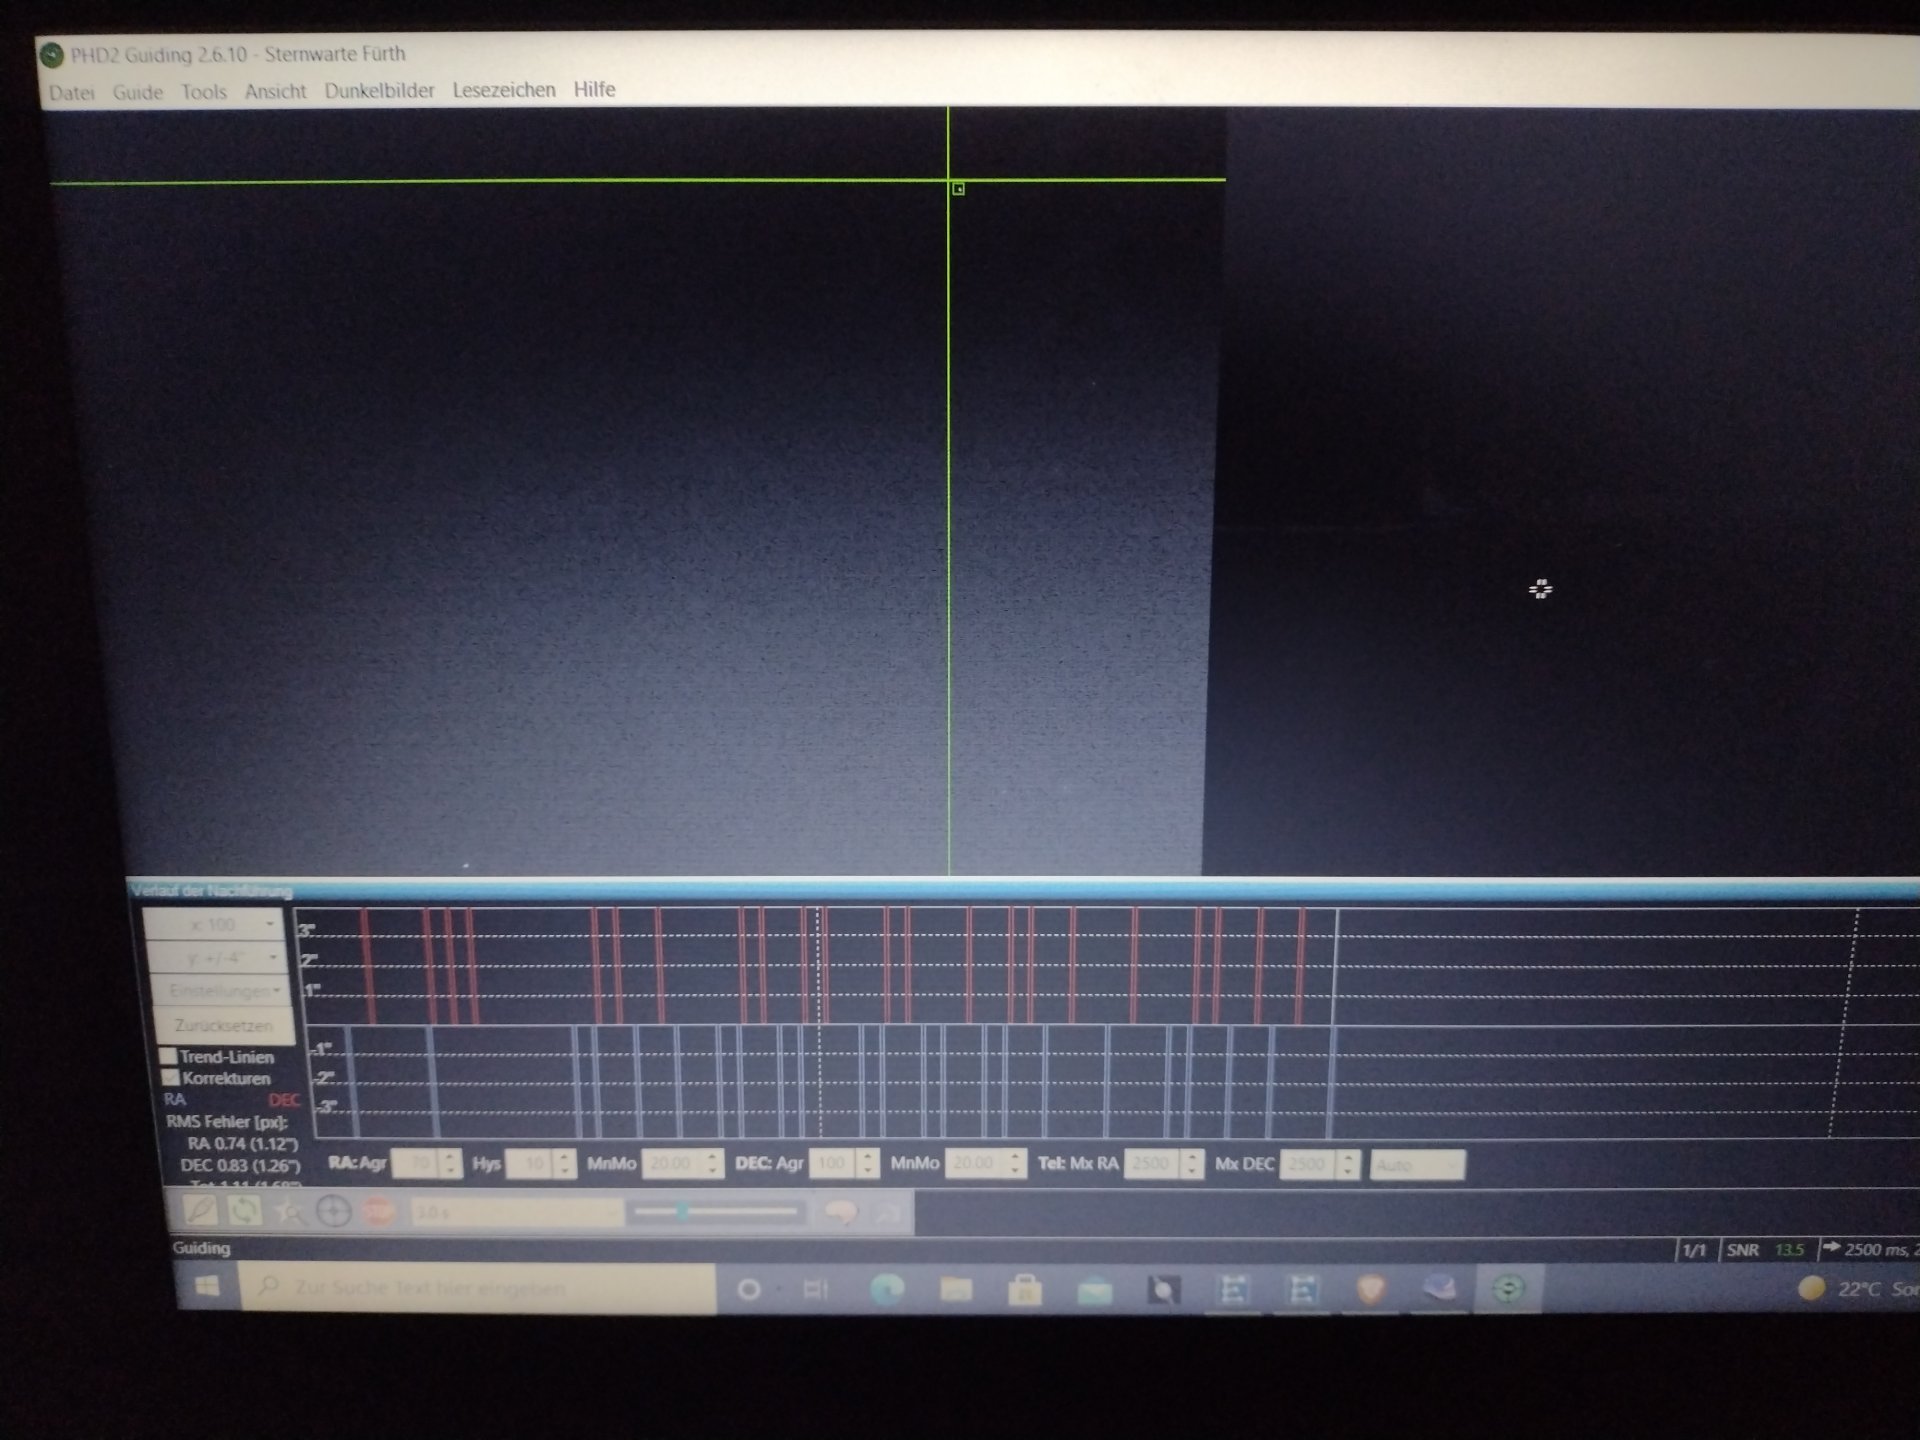The height and width of the screenshot is (1440, 1920).
Task: Click the 22°C weather text
Action: (1859, 1288)
